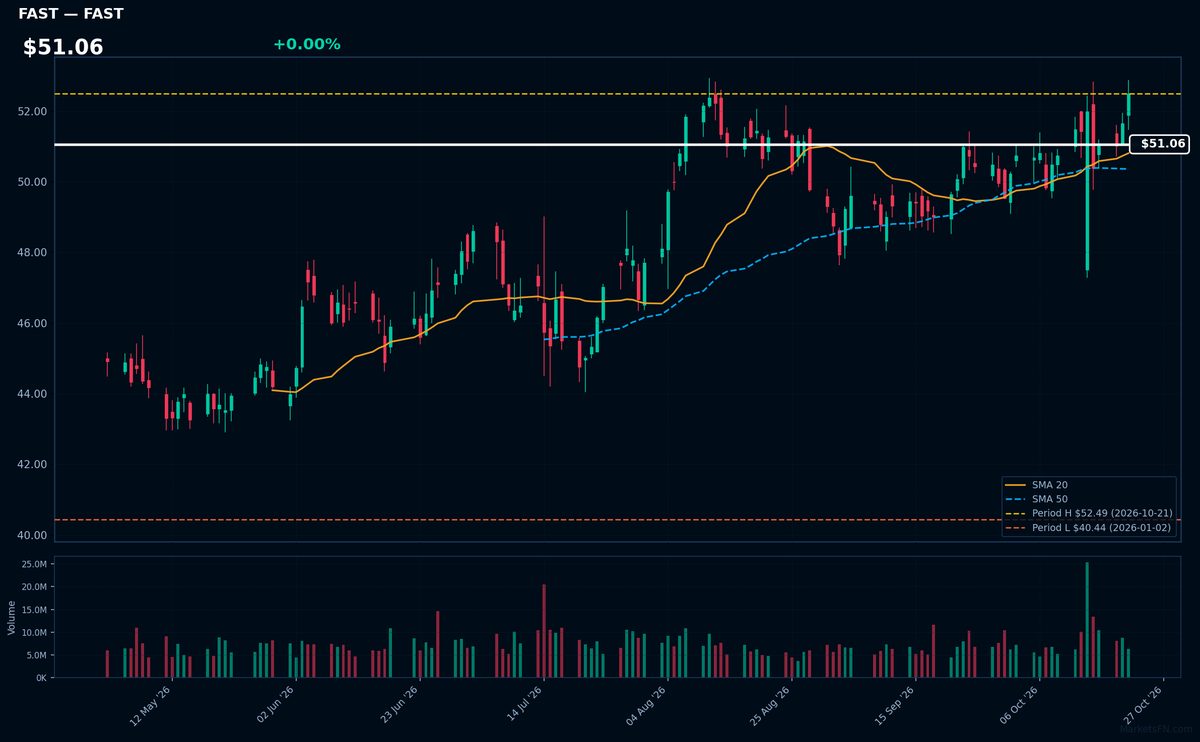Click the 04 Aug '26 date label
Screen dimensions: 1200x742
647,707
